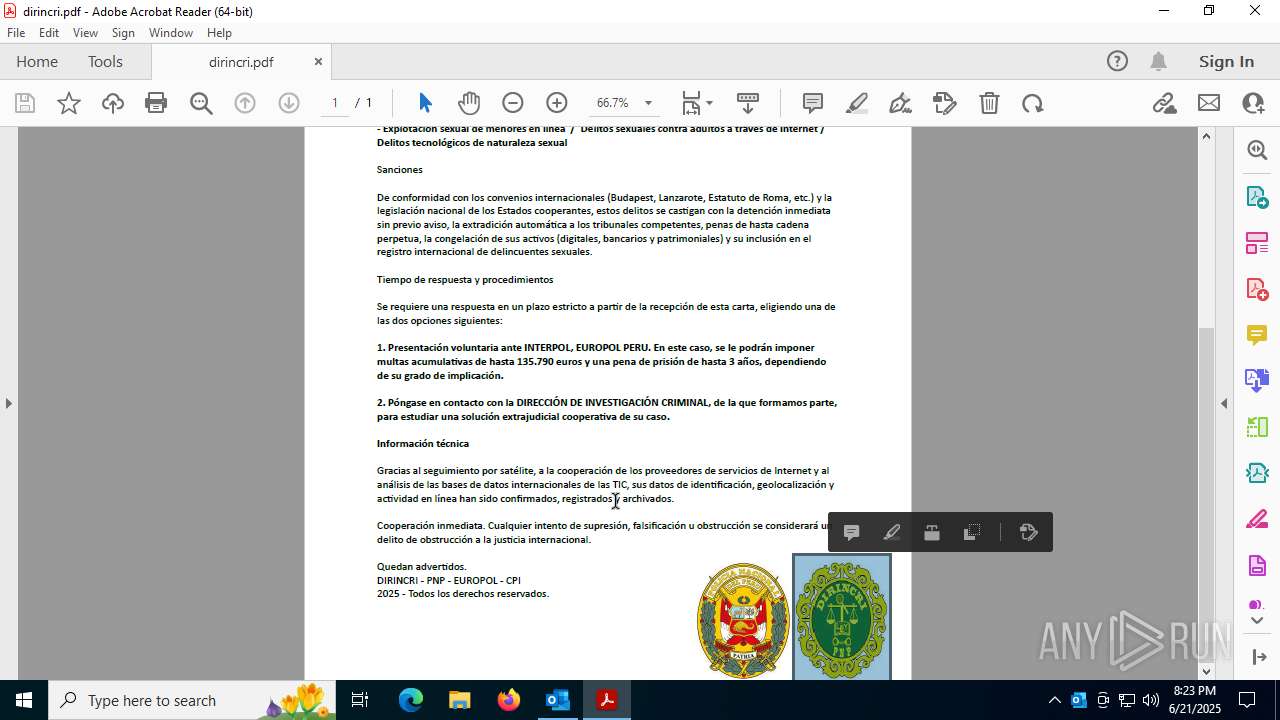Select the DIRINCRI green emblem image
Viewport: 1280px width, 720px height.
pos(841,617)
